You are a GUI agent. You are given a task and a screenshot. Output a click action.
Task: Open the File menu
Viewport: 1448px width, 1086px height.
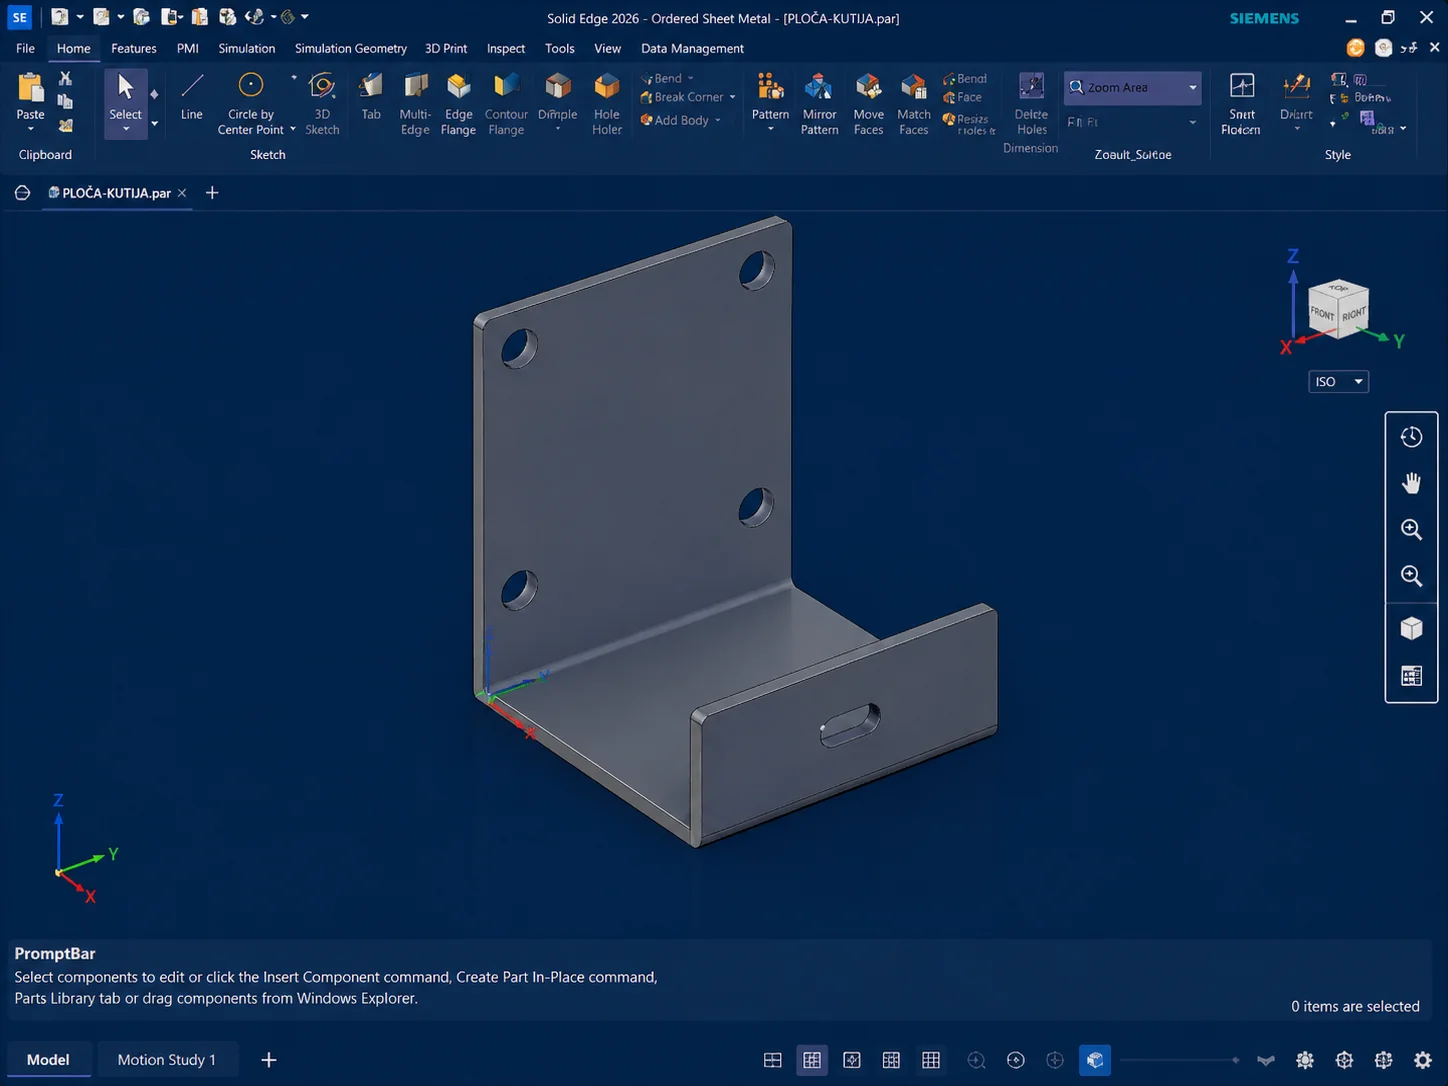tap(25, 48)
